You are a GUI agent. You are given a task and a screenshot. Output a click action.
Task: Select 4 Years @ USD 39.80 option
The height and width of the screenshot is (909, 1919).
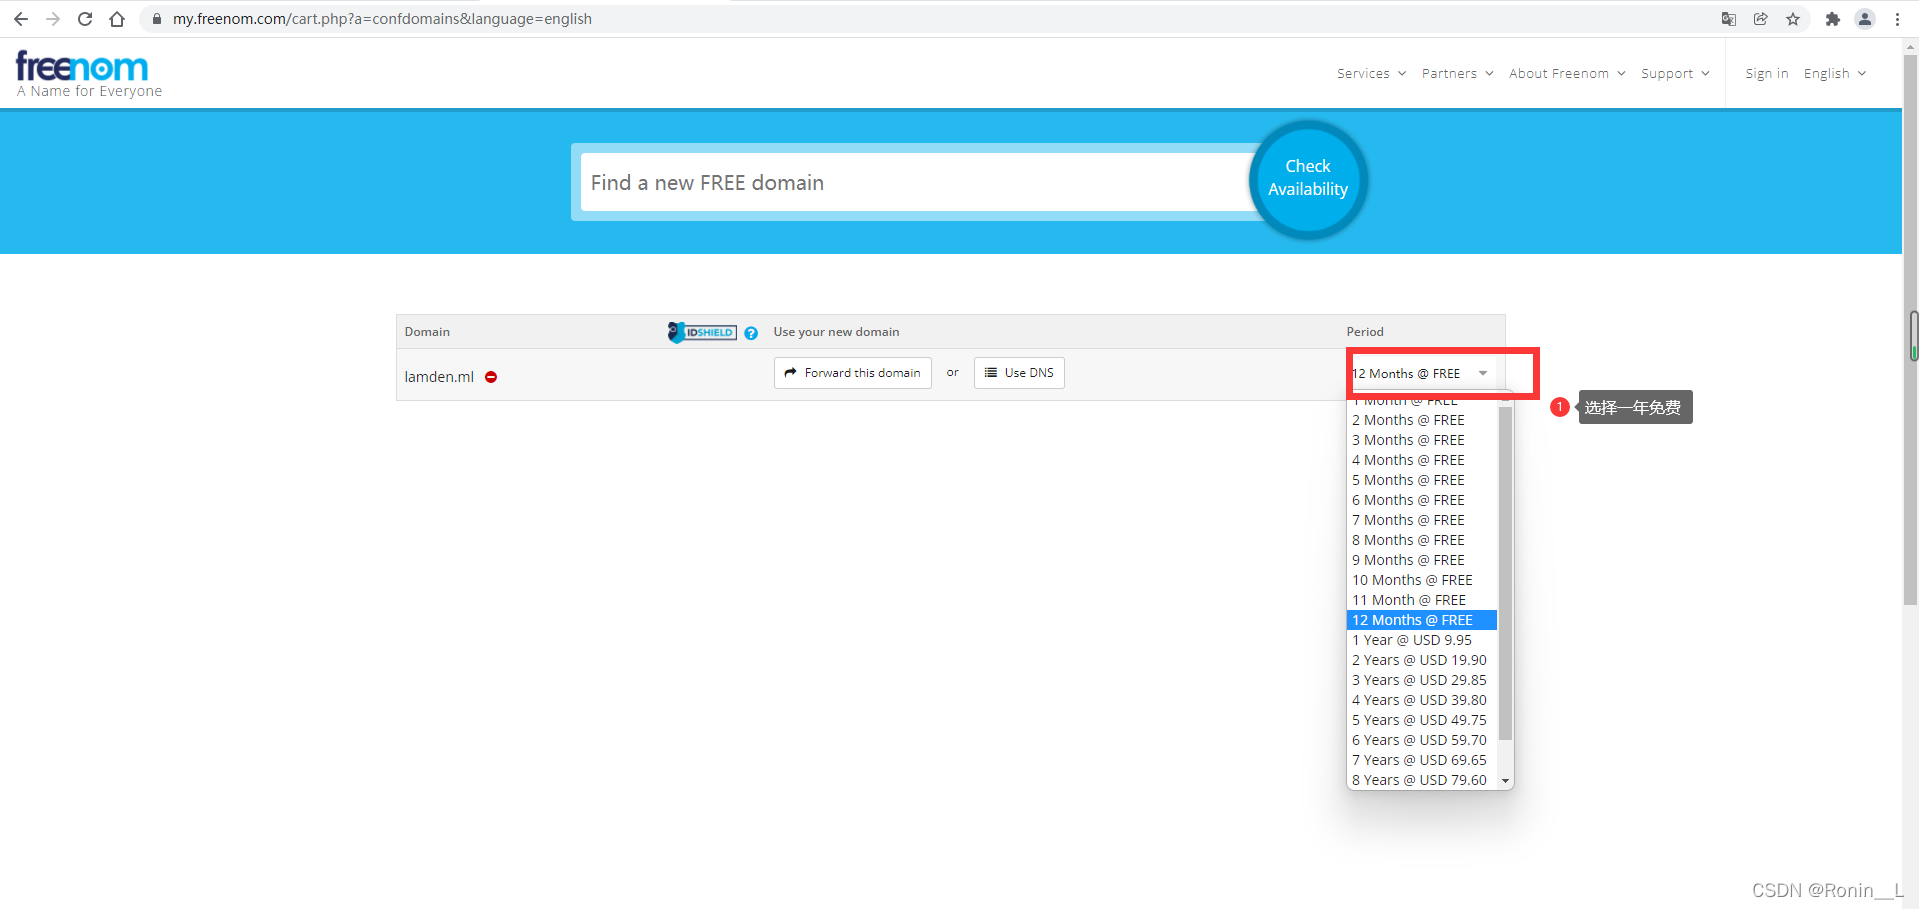(x=1422, y=700)
